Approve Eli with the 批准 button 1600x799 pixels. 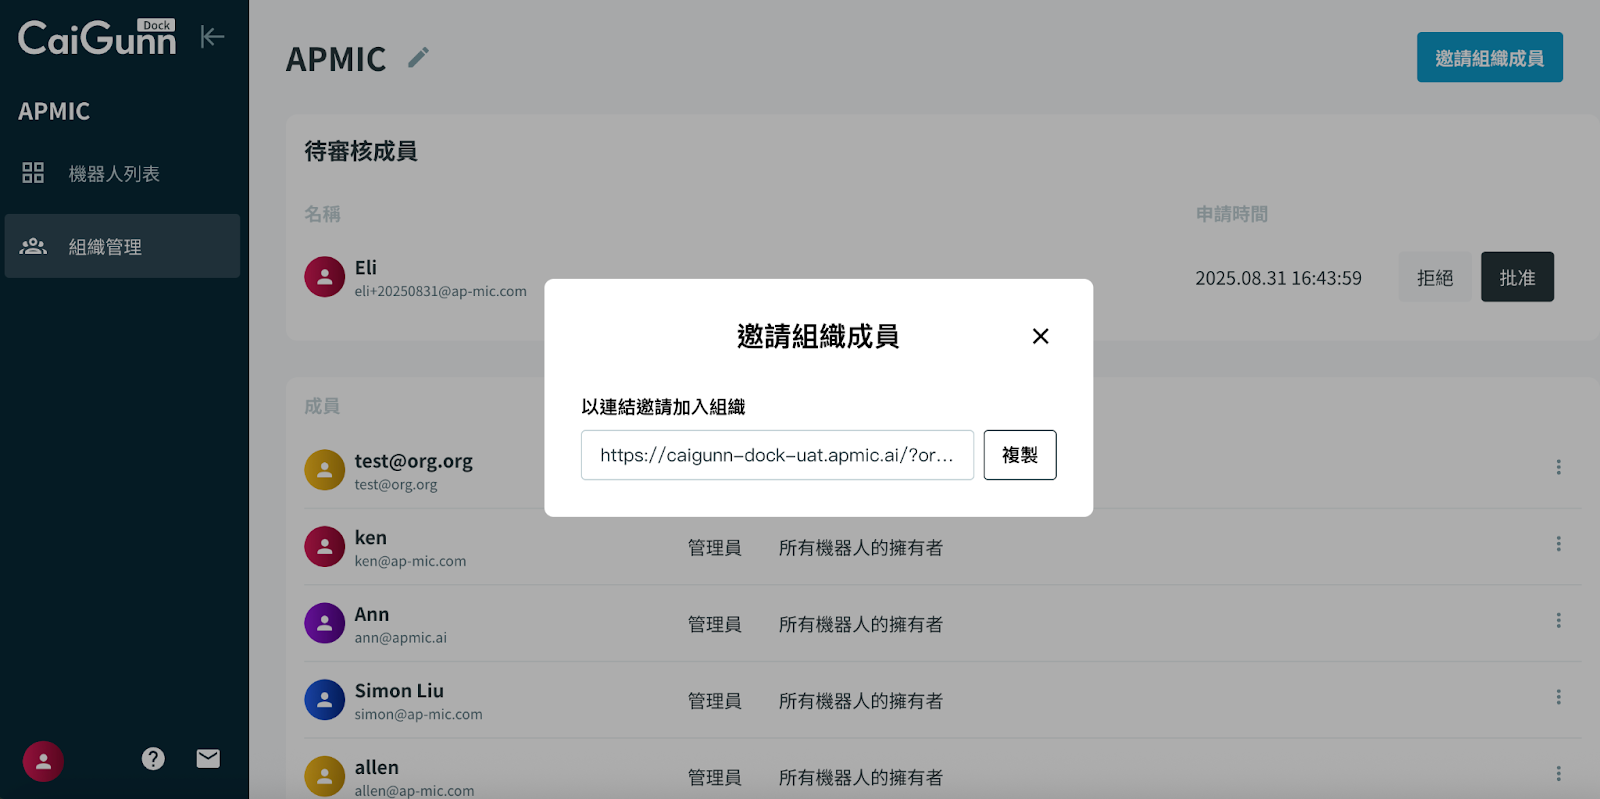[1517, 278]
